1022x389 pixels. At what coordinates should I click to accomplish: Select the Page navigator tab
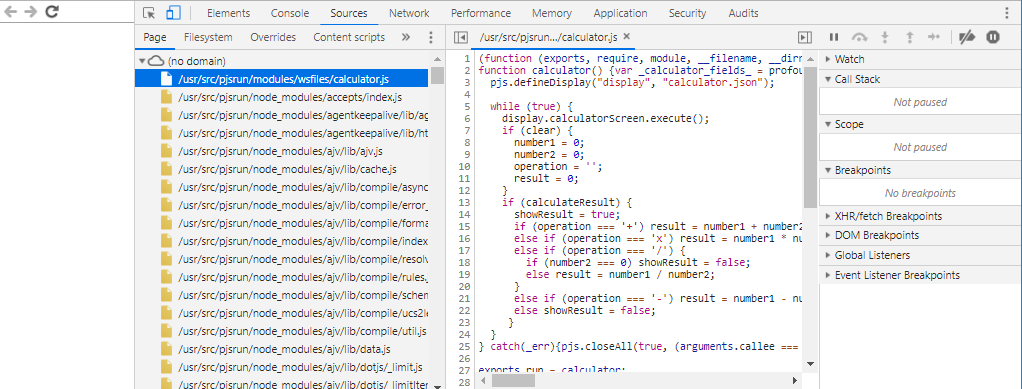point(155,38)
